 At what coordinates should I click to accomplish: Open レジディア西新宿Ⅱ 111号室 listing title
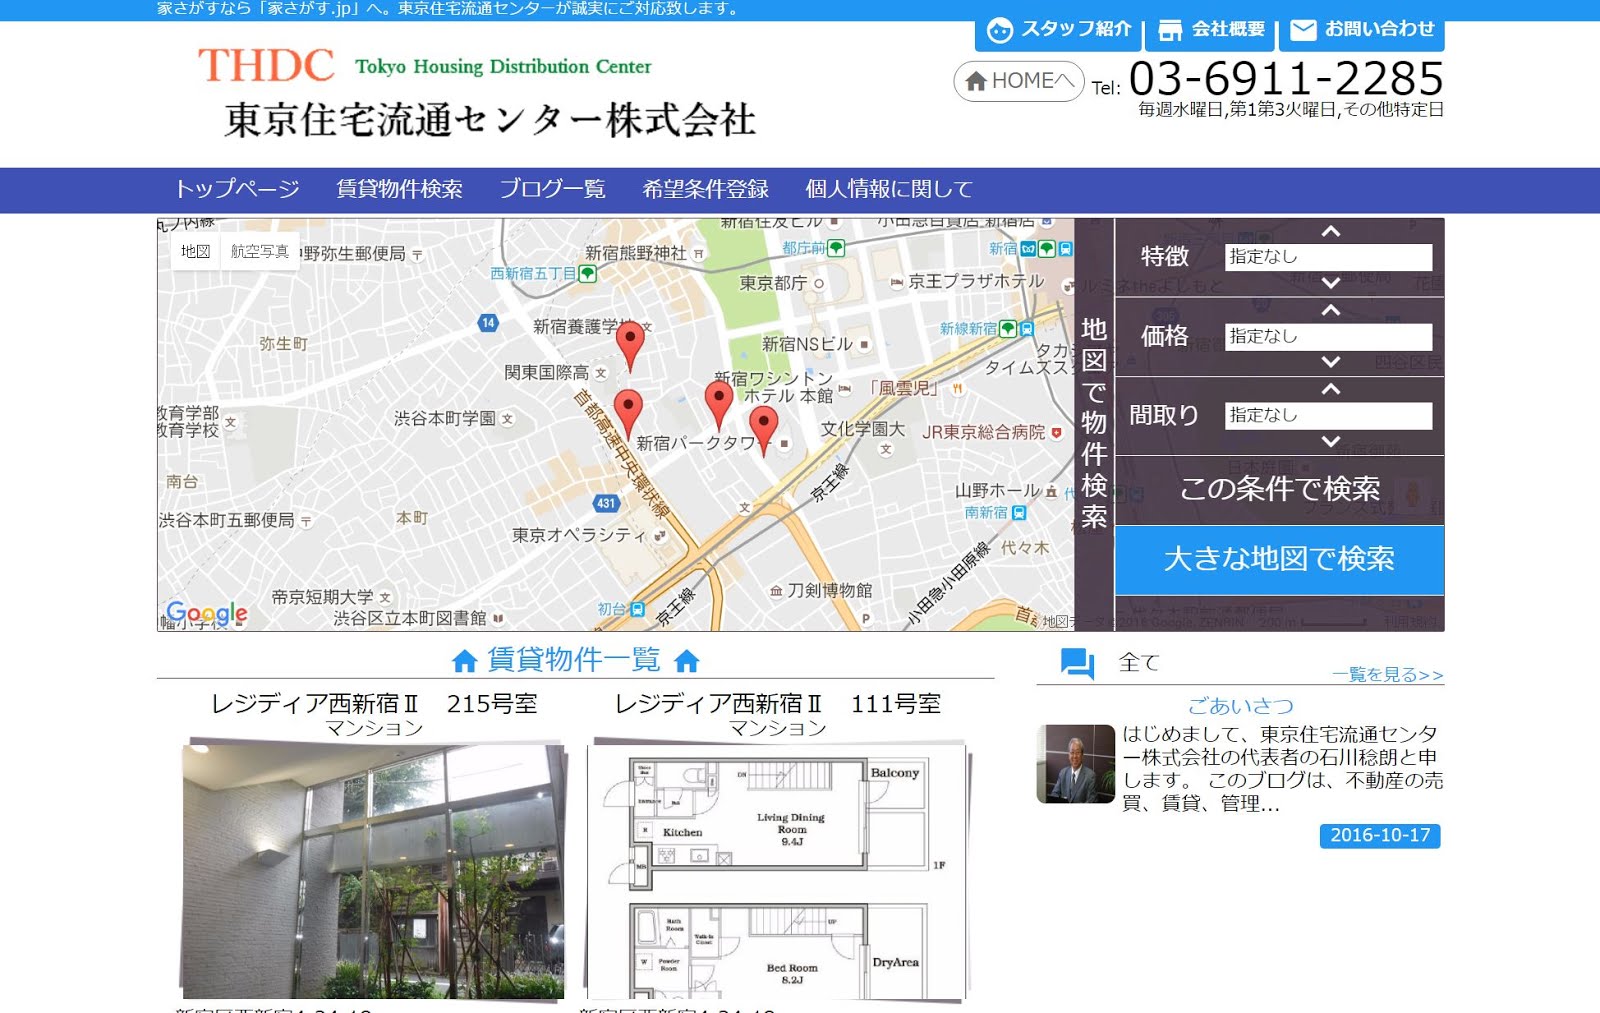[x=778, y=704]
